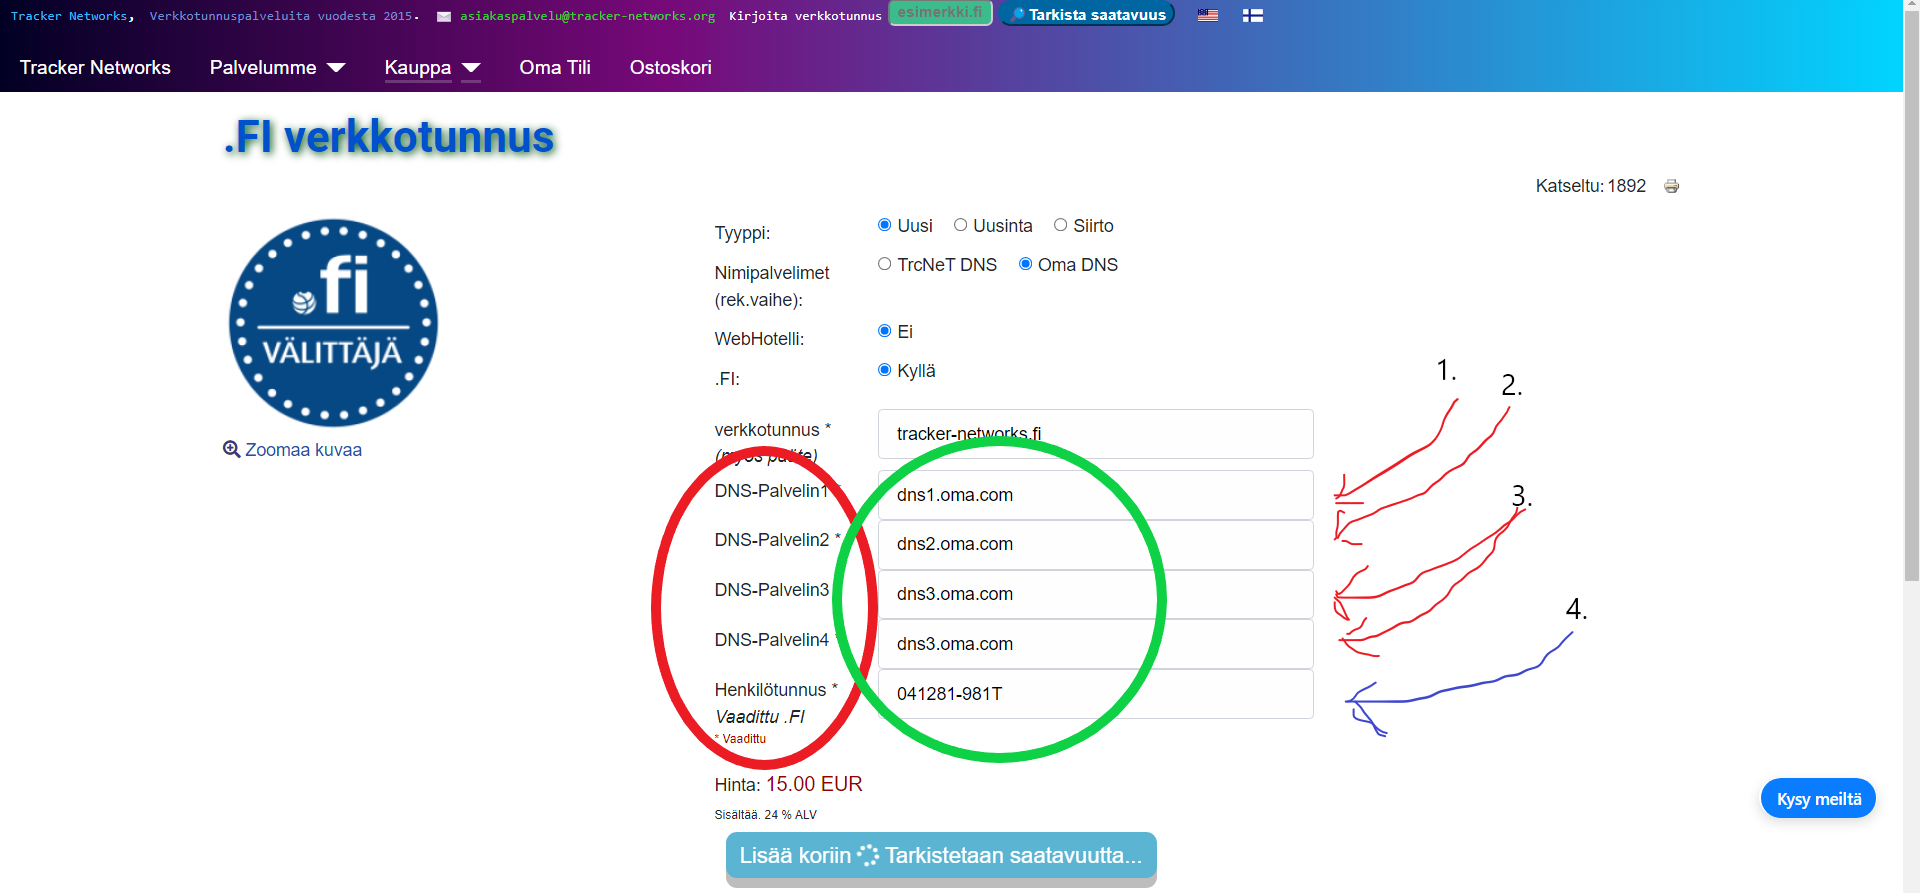Select Ei for WebHotelli

click(884, 331)
